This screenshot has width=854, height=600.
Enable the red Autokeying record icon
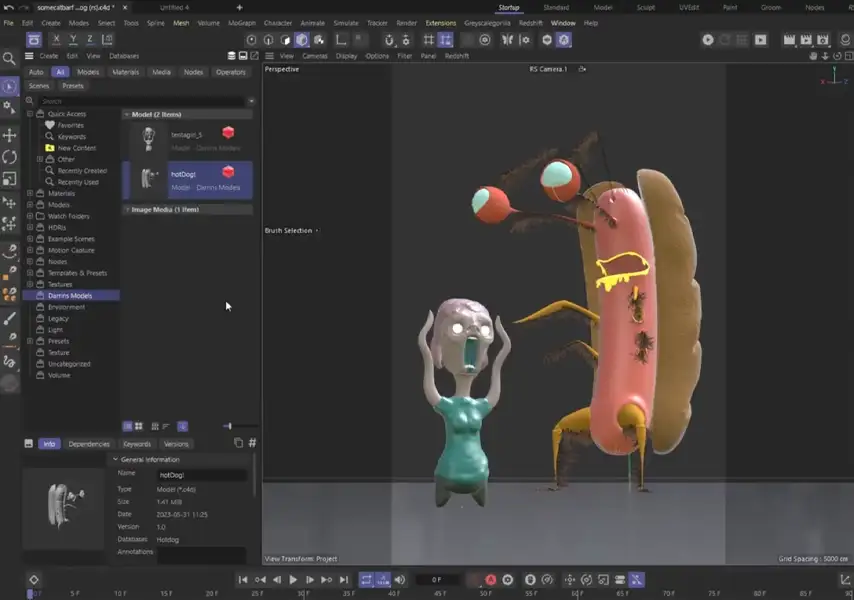click(490, 579)
